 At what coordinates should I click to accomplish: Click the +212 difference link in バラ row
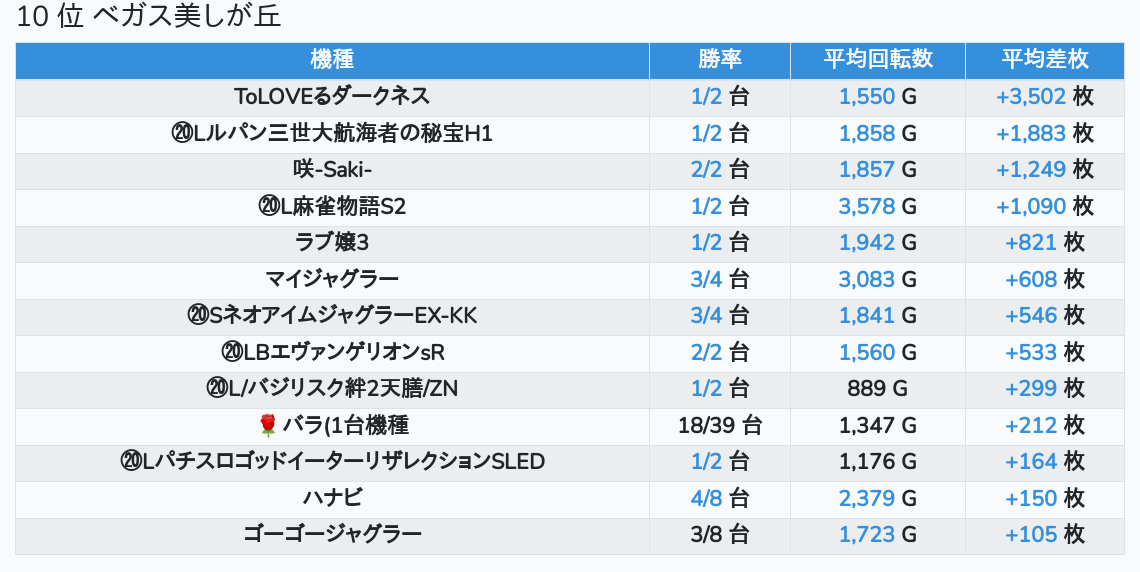[x=1031, y=426]
